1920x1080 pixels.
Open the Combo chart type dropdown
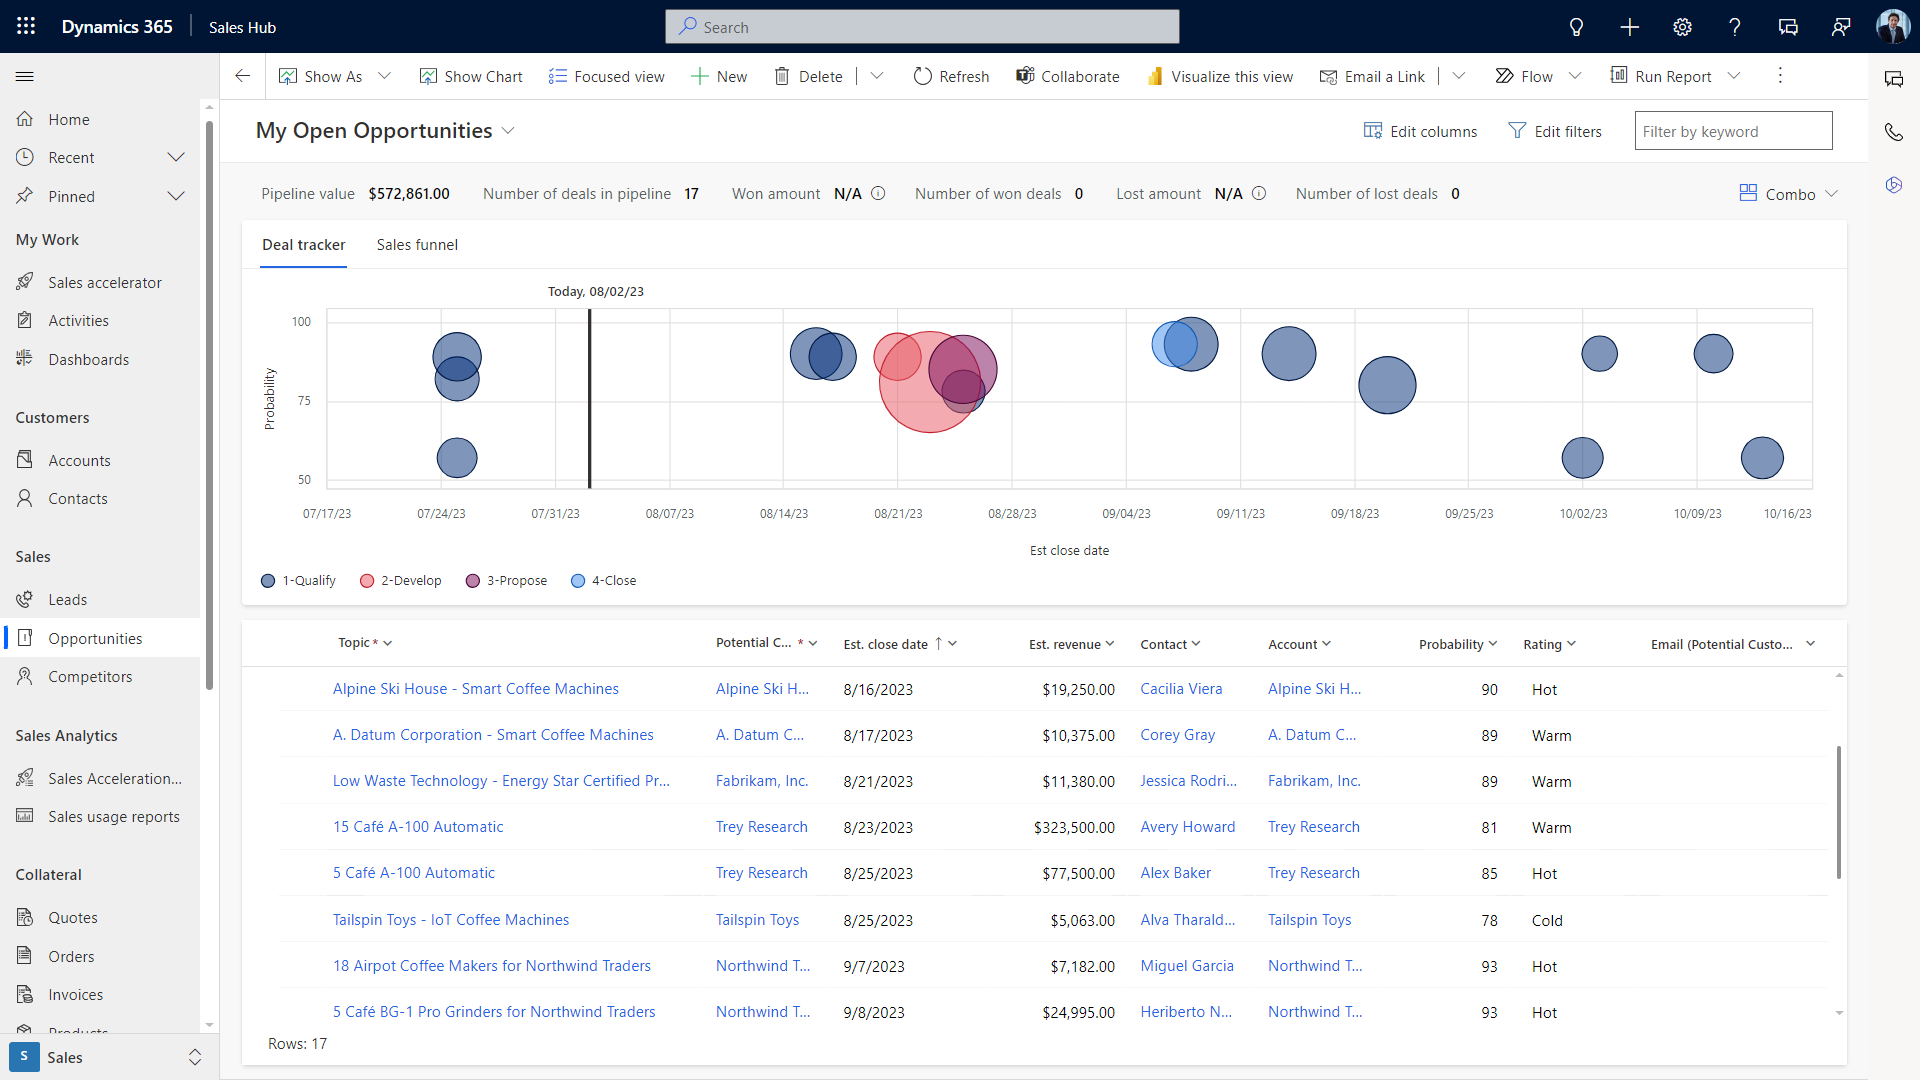click(1789, 194)
